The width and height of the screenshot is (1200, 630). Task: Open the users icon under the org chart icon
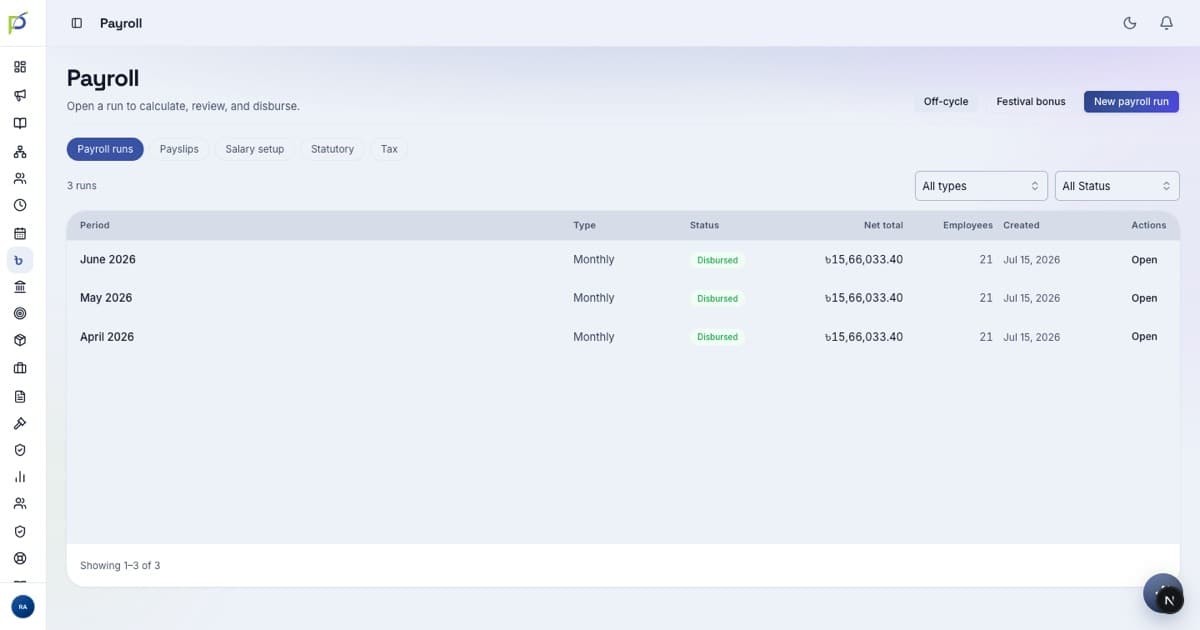pyautogui.click(x=20, y=178)
